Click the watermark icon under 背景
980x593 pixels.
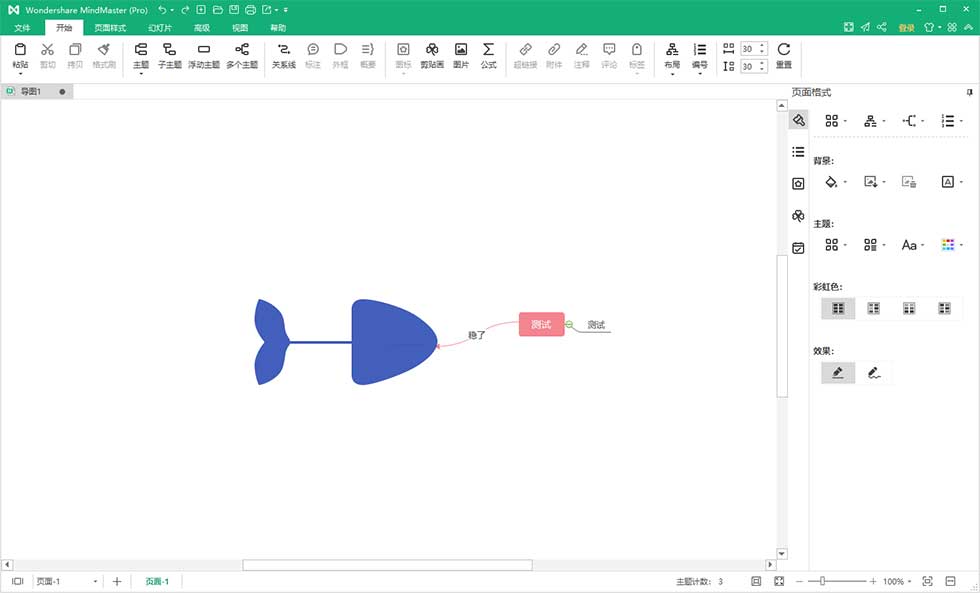948,182
